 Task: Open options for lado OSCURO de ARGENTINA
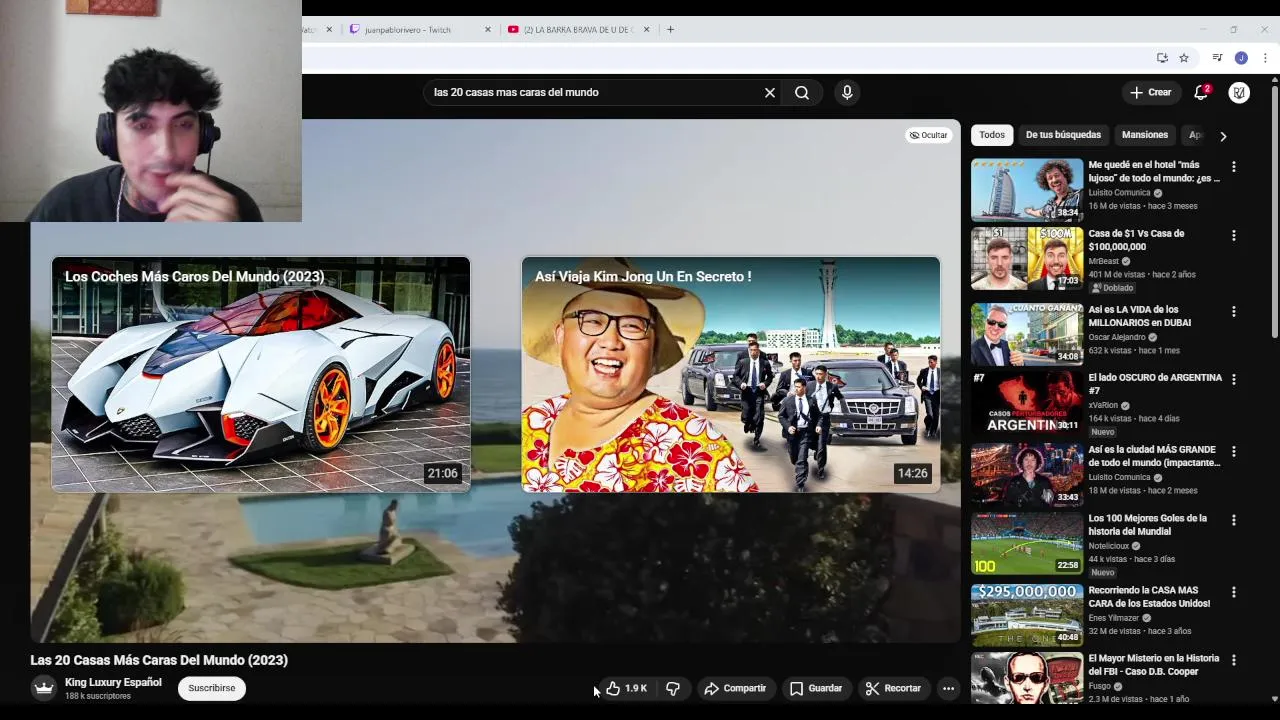click(1234, 380)
